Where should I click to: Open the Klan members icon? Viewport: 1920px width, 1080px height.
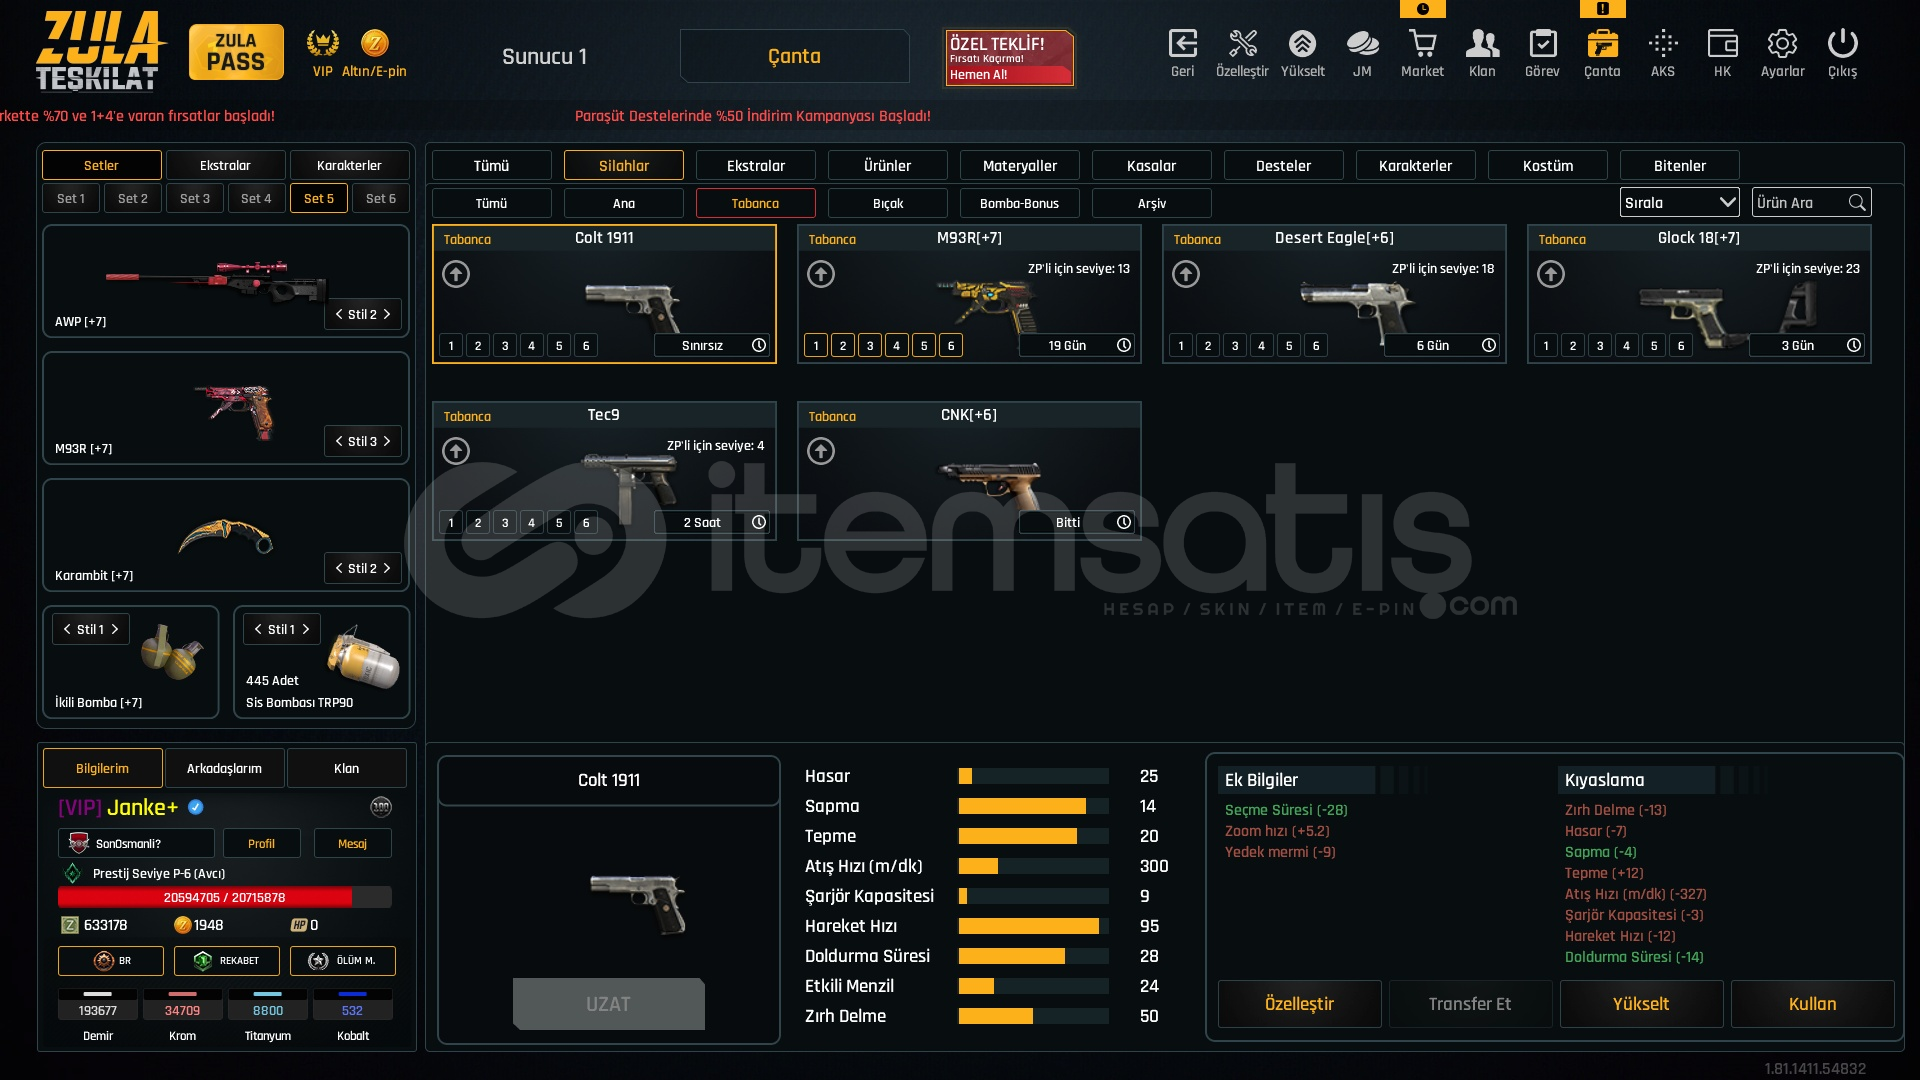[1482, 44]
